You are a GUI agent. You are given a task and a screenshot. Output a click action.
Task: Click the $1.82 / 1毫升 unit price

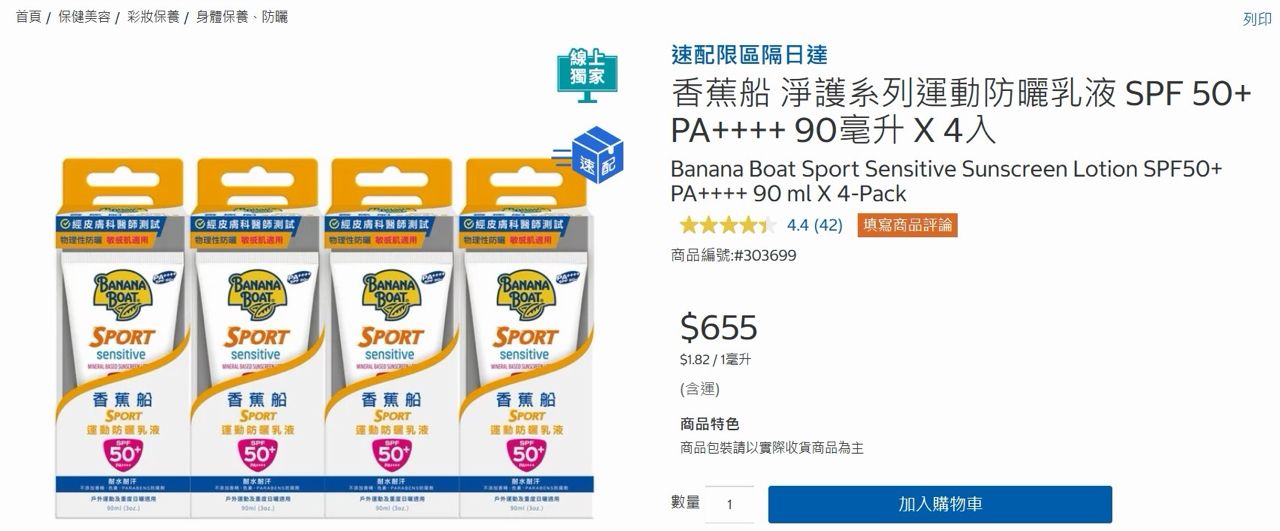point(715,359)
